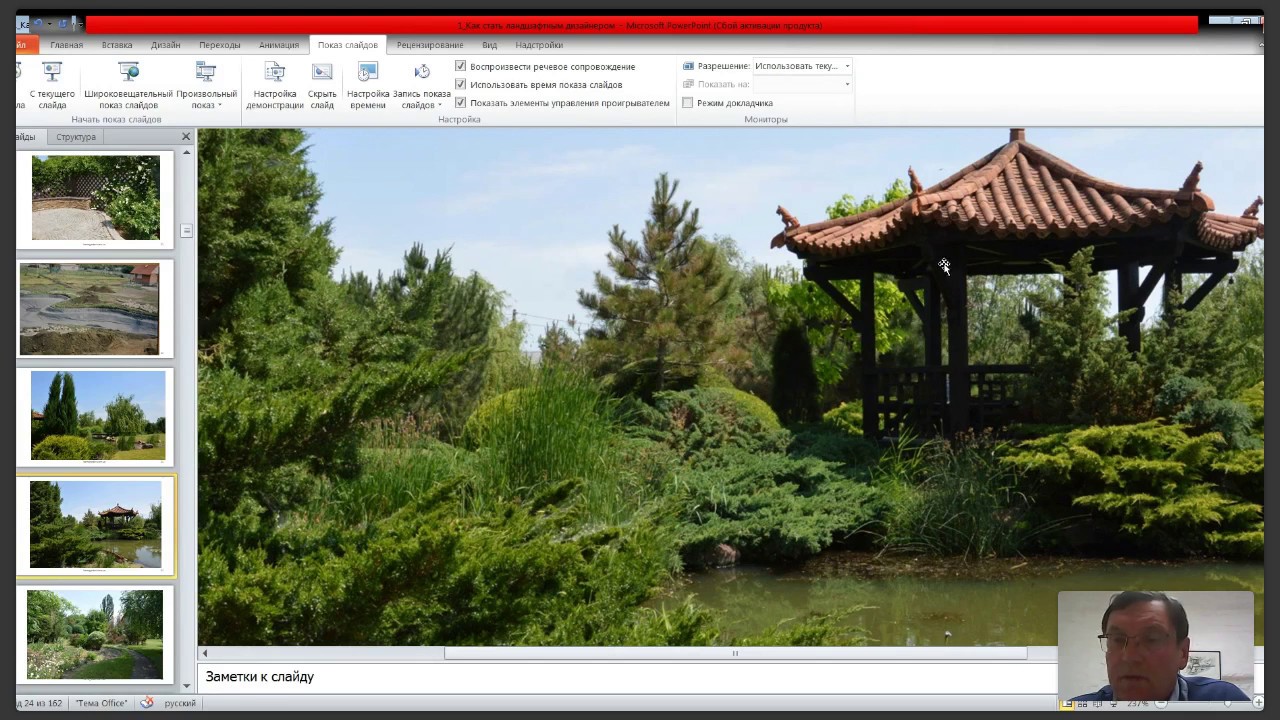Click the Начать показ слайдов group label
Viewport: 1280px width, 720px height.
116,120
